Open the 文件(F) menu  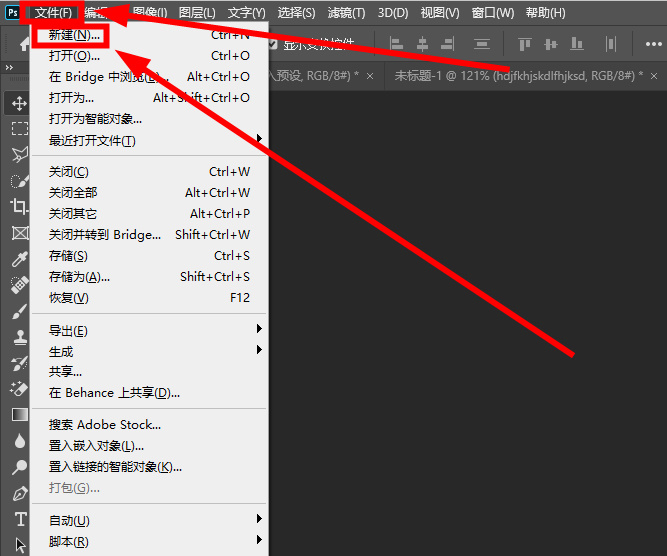click(53, 13)
